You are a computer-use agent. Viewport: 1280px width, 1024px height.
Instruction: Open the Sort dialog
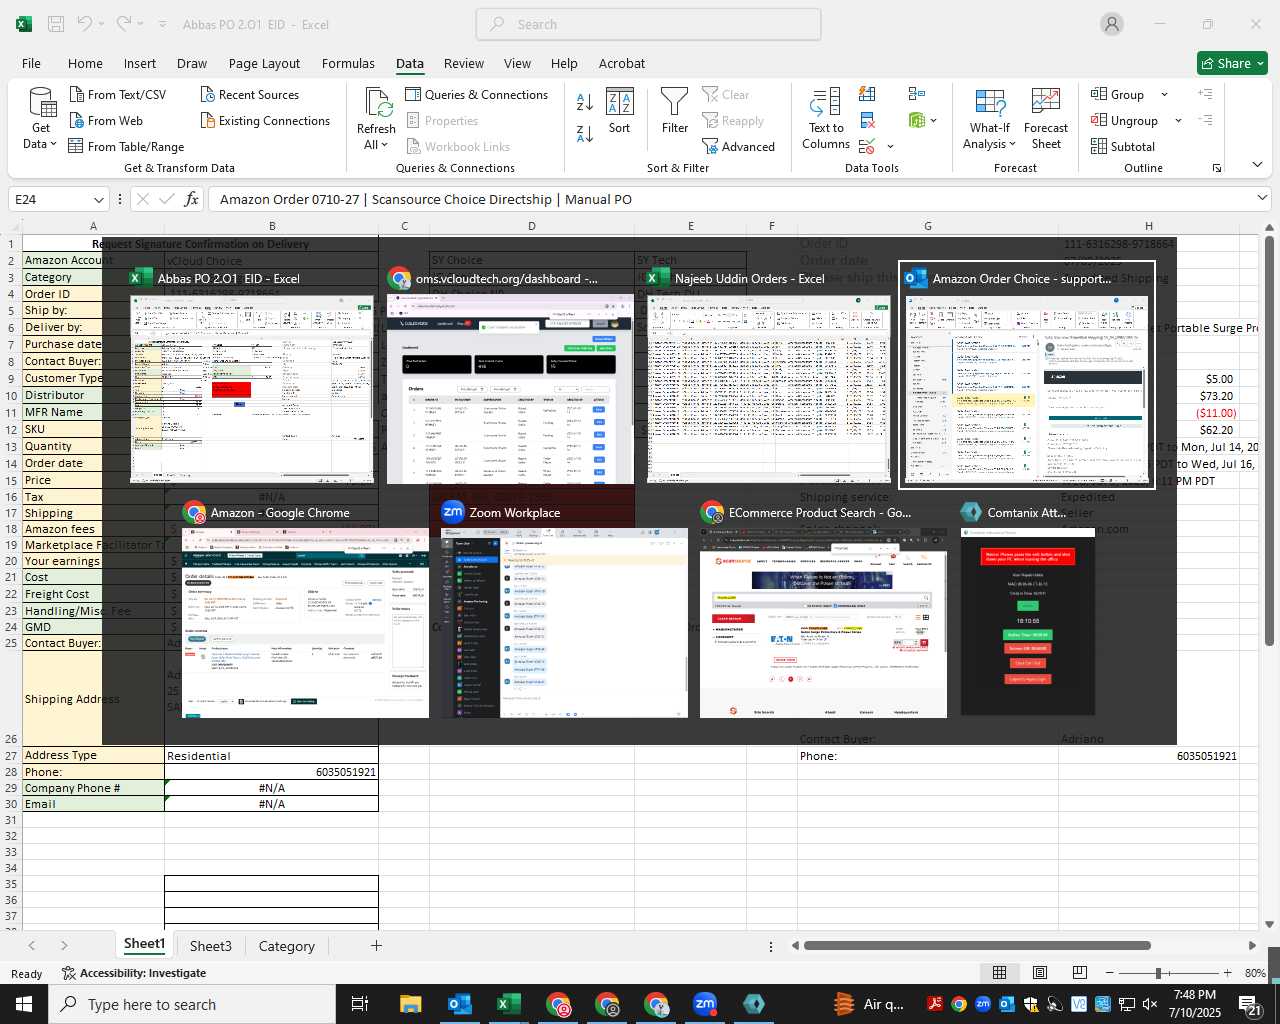[x=620, y=111]
